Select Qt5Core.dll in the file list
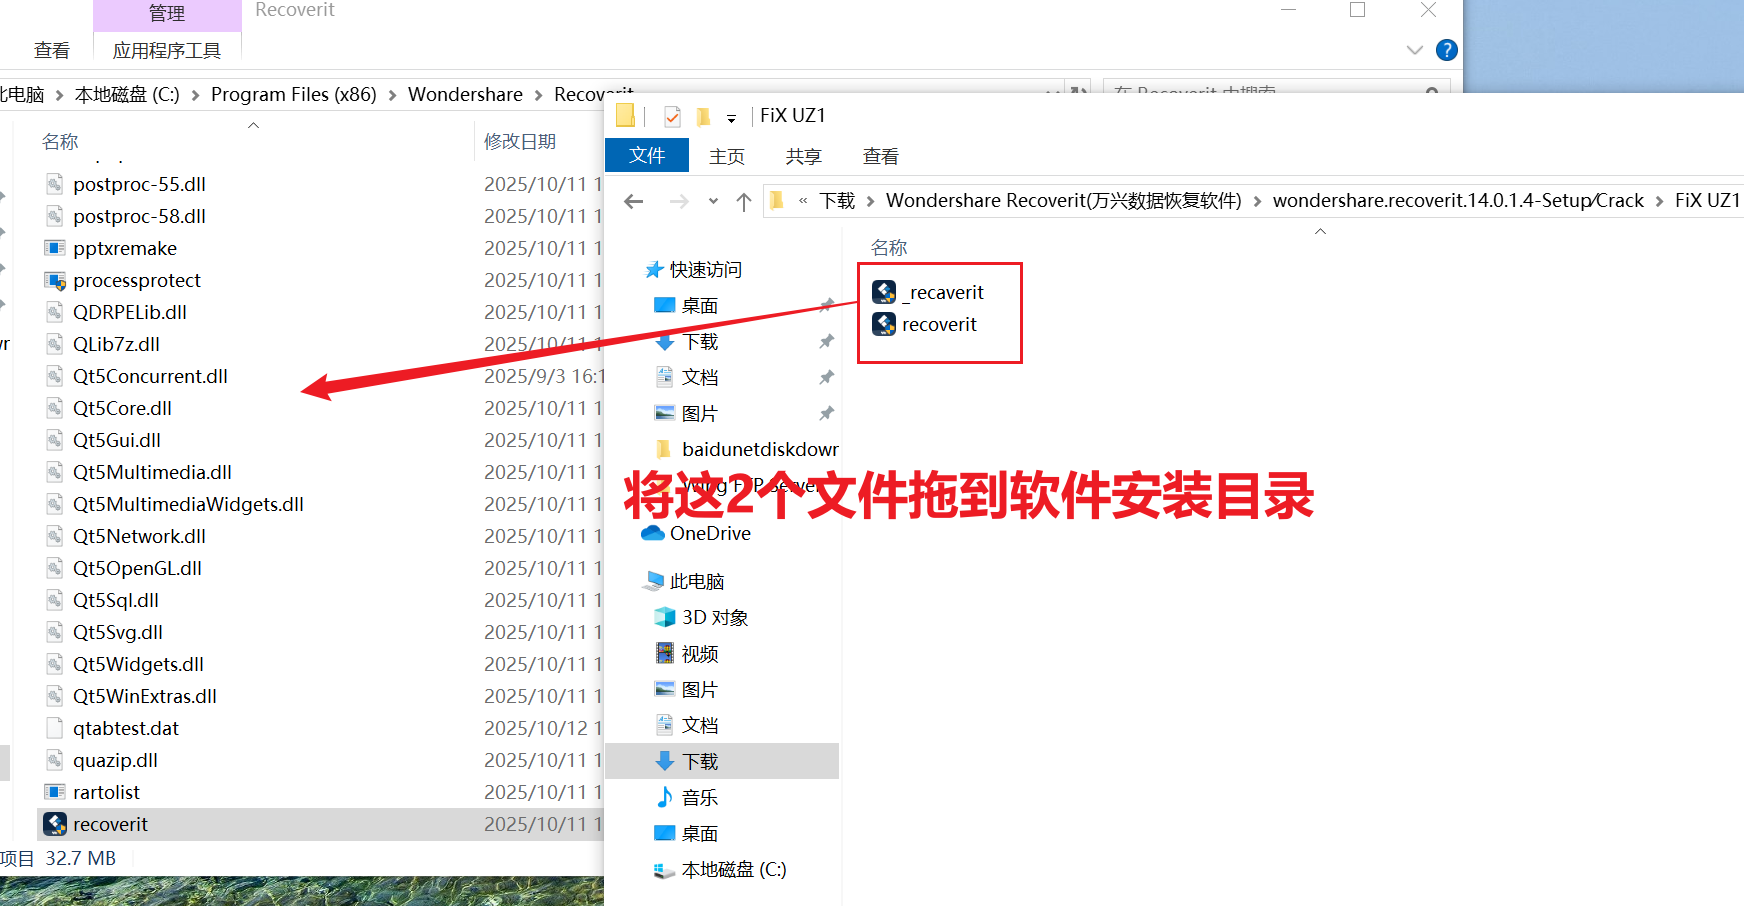1744x906 pixels. pos(122,409)
